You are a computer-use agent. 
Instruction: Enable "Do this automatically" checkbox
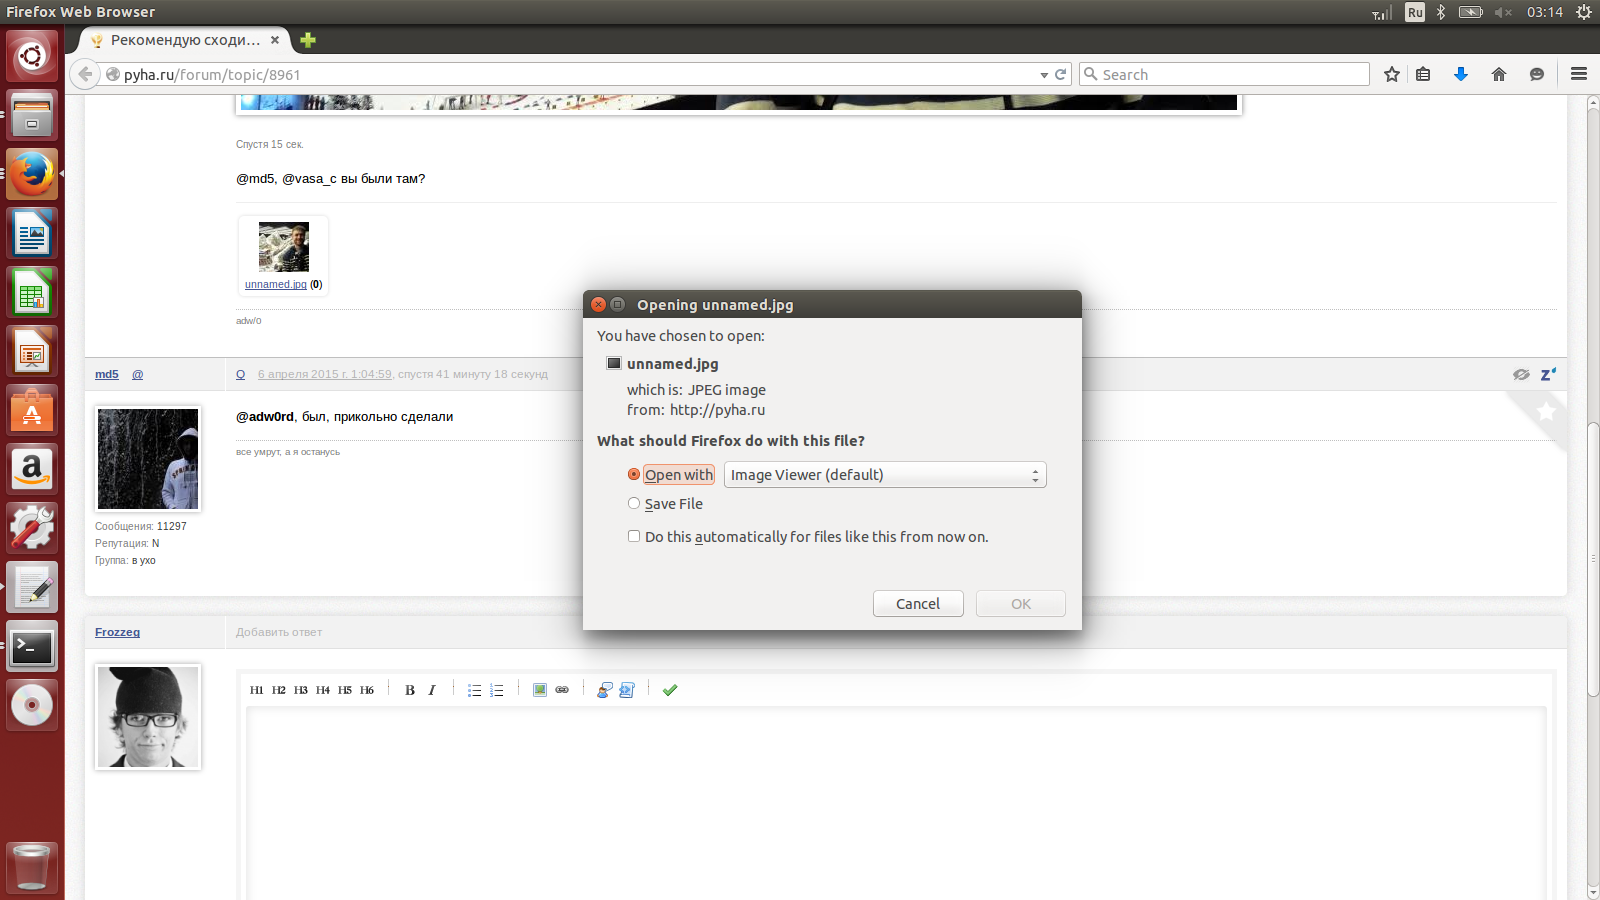click(x=634, y=537)
